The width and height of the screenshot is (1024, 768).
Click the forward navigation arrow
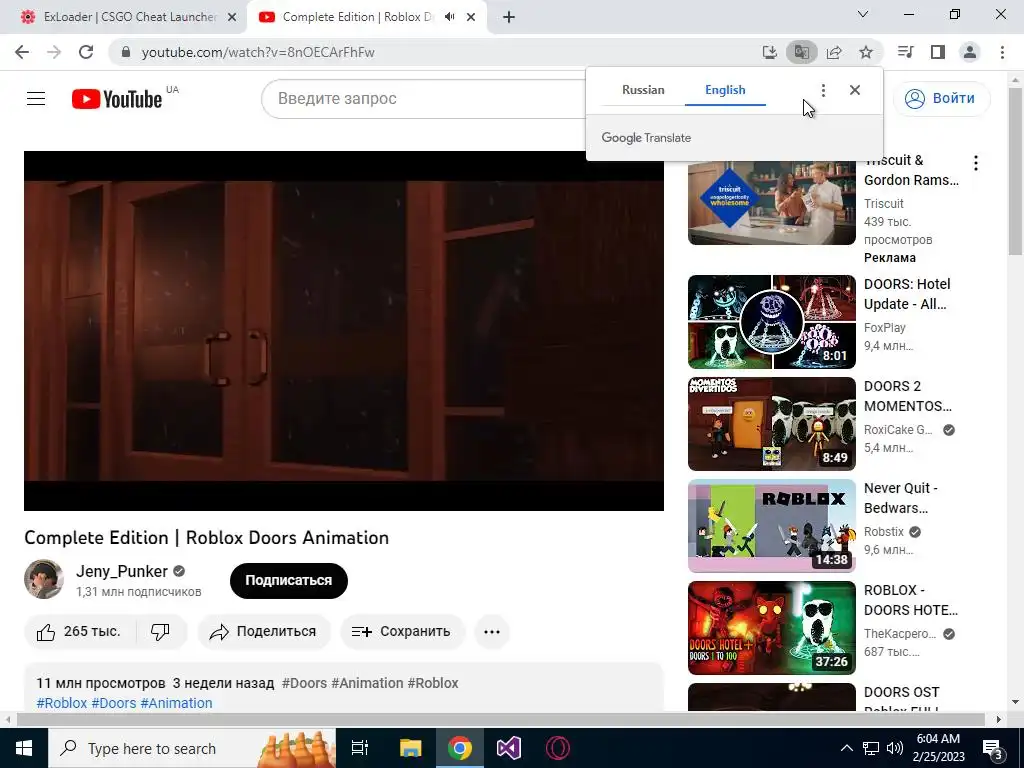point(54,52)
